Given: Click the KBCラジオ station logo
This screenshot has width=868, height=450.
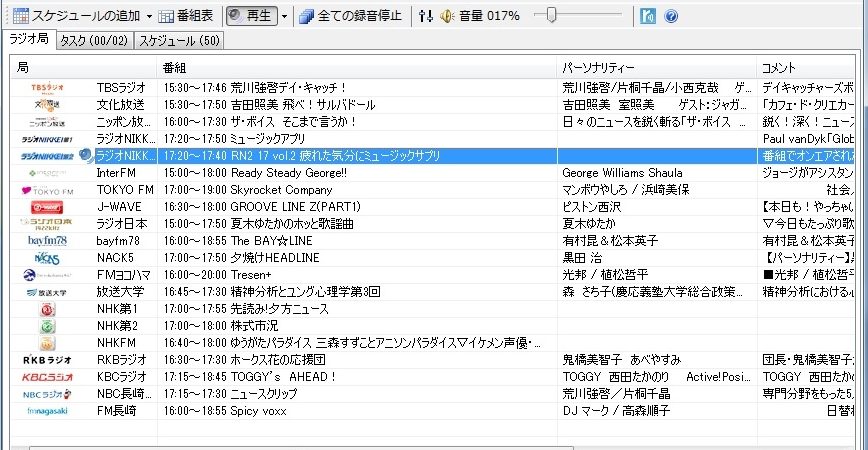Looking at the screenshot, I should pos(47,377).
